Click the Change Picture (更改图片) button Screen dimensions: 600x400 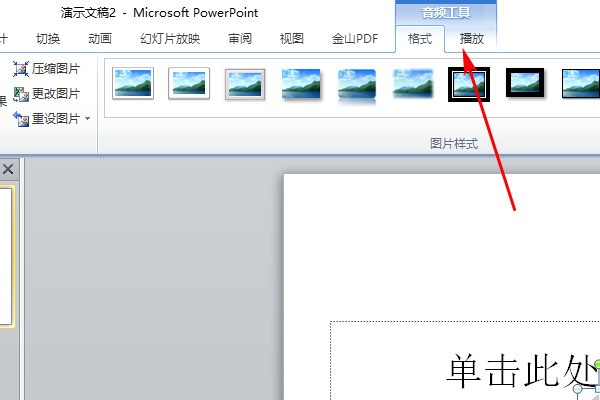click(x=46, y=94)
